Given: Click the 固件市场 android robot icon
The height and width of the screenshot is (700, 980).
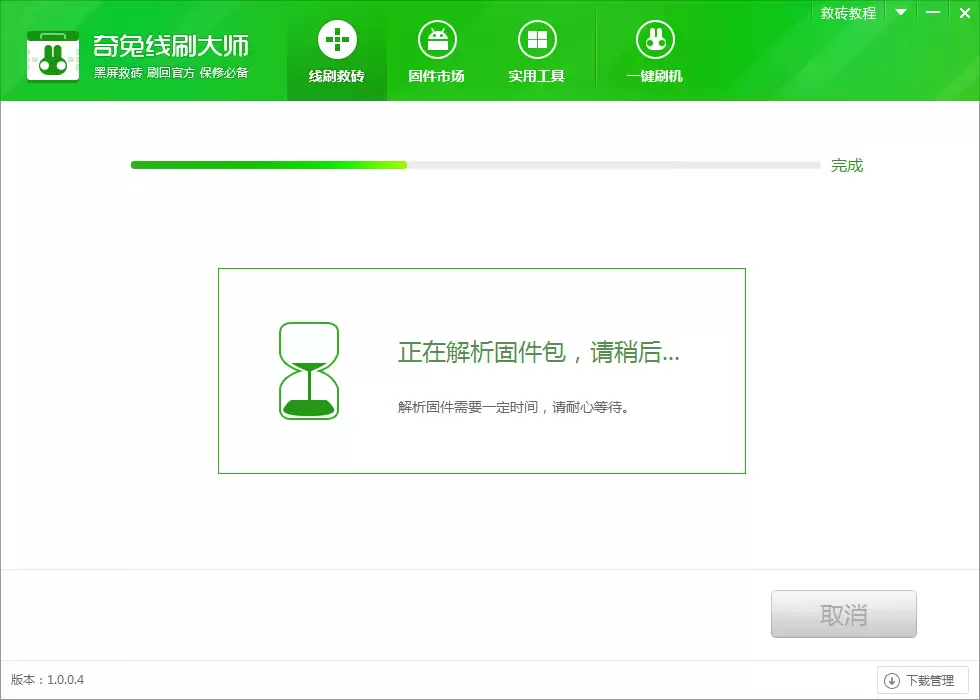Looking at the screenshot, I should [437, 38].
